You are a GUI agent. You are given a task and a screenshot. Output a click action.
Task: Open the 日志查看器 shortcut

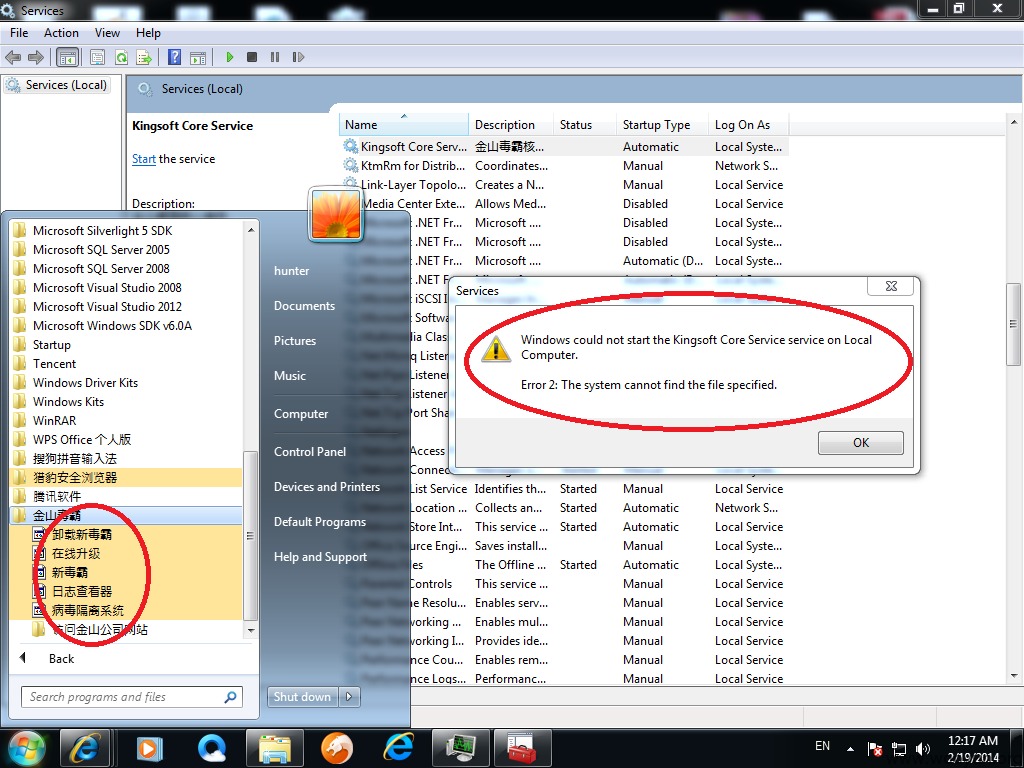click(127, 592)
